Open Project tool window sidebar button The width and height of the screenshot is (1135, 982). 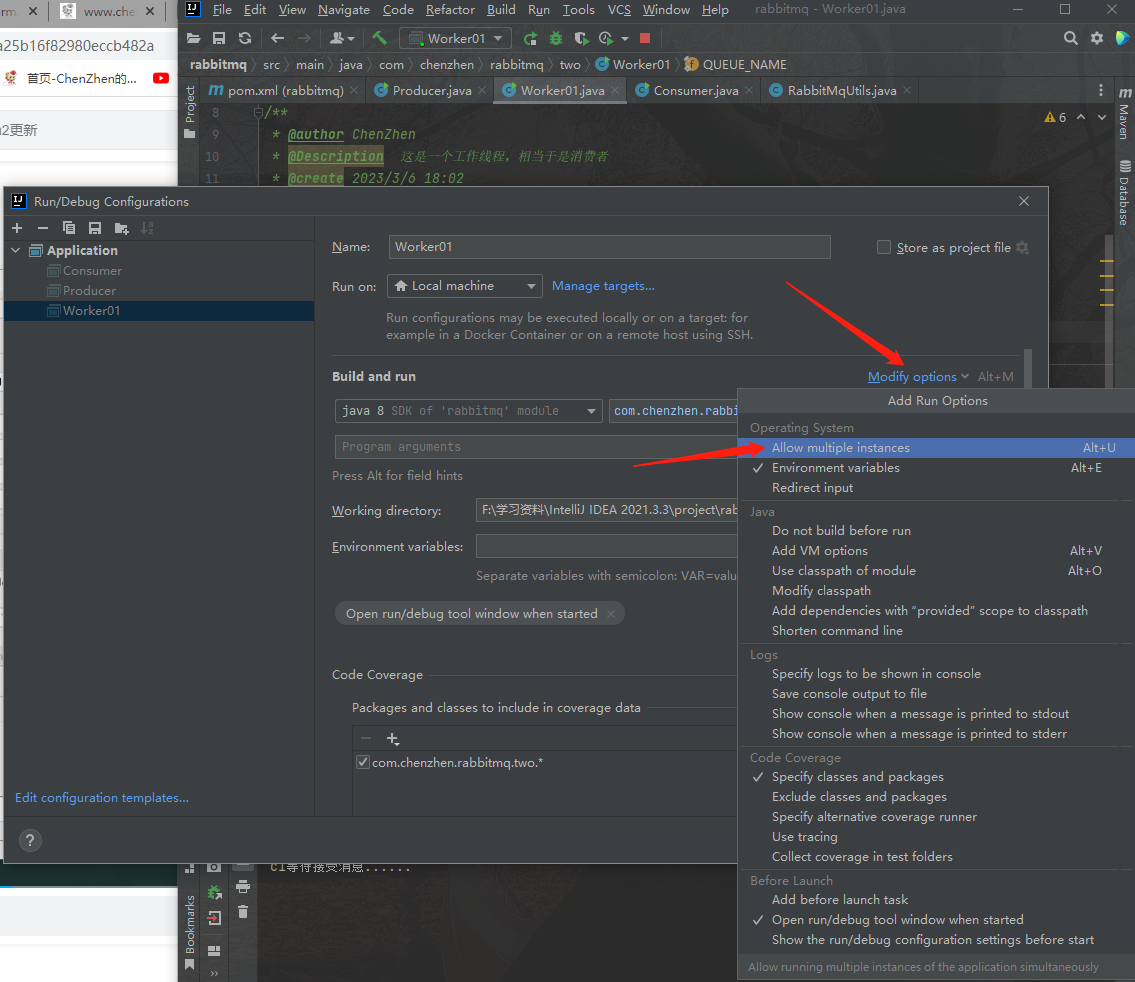(190, 111)
